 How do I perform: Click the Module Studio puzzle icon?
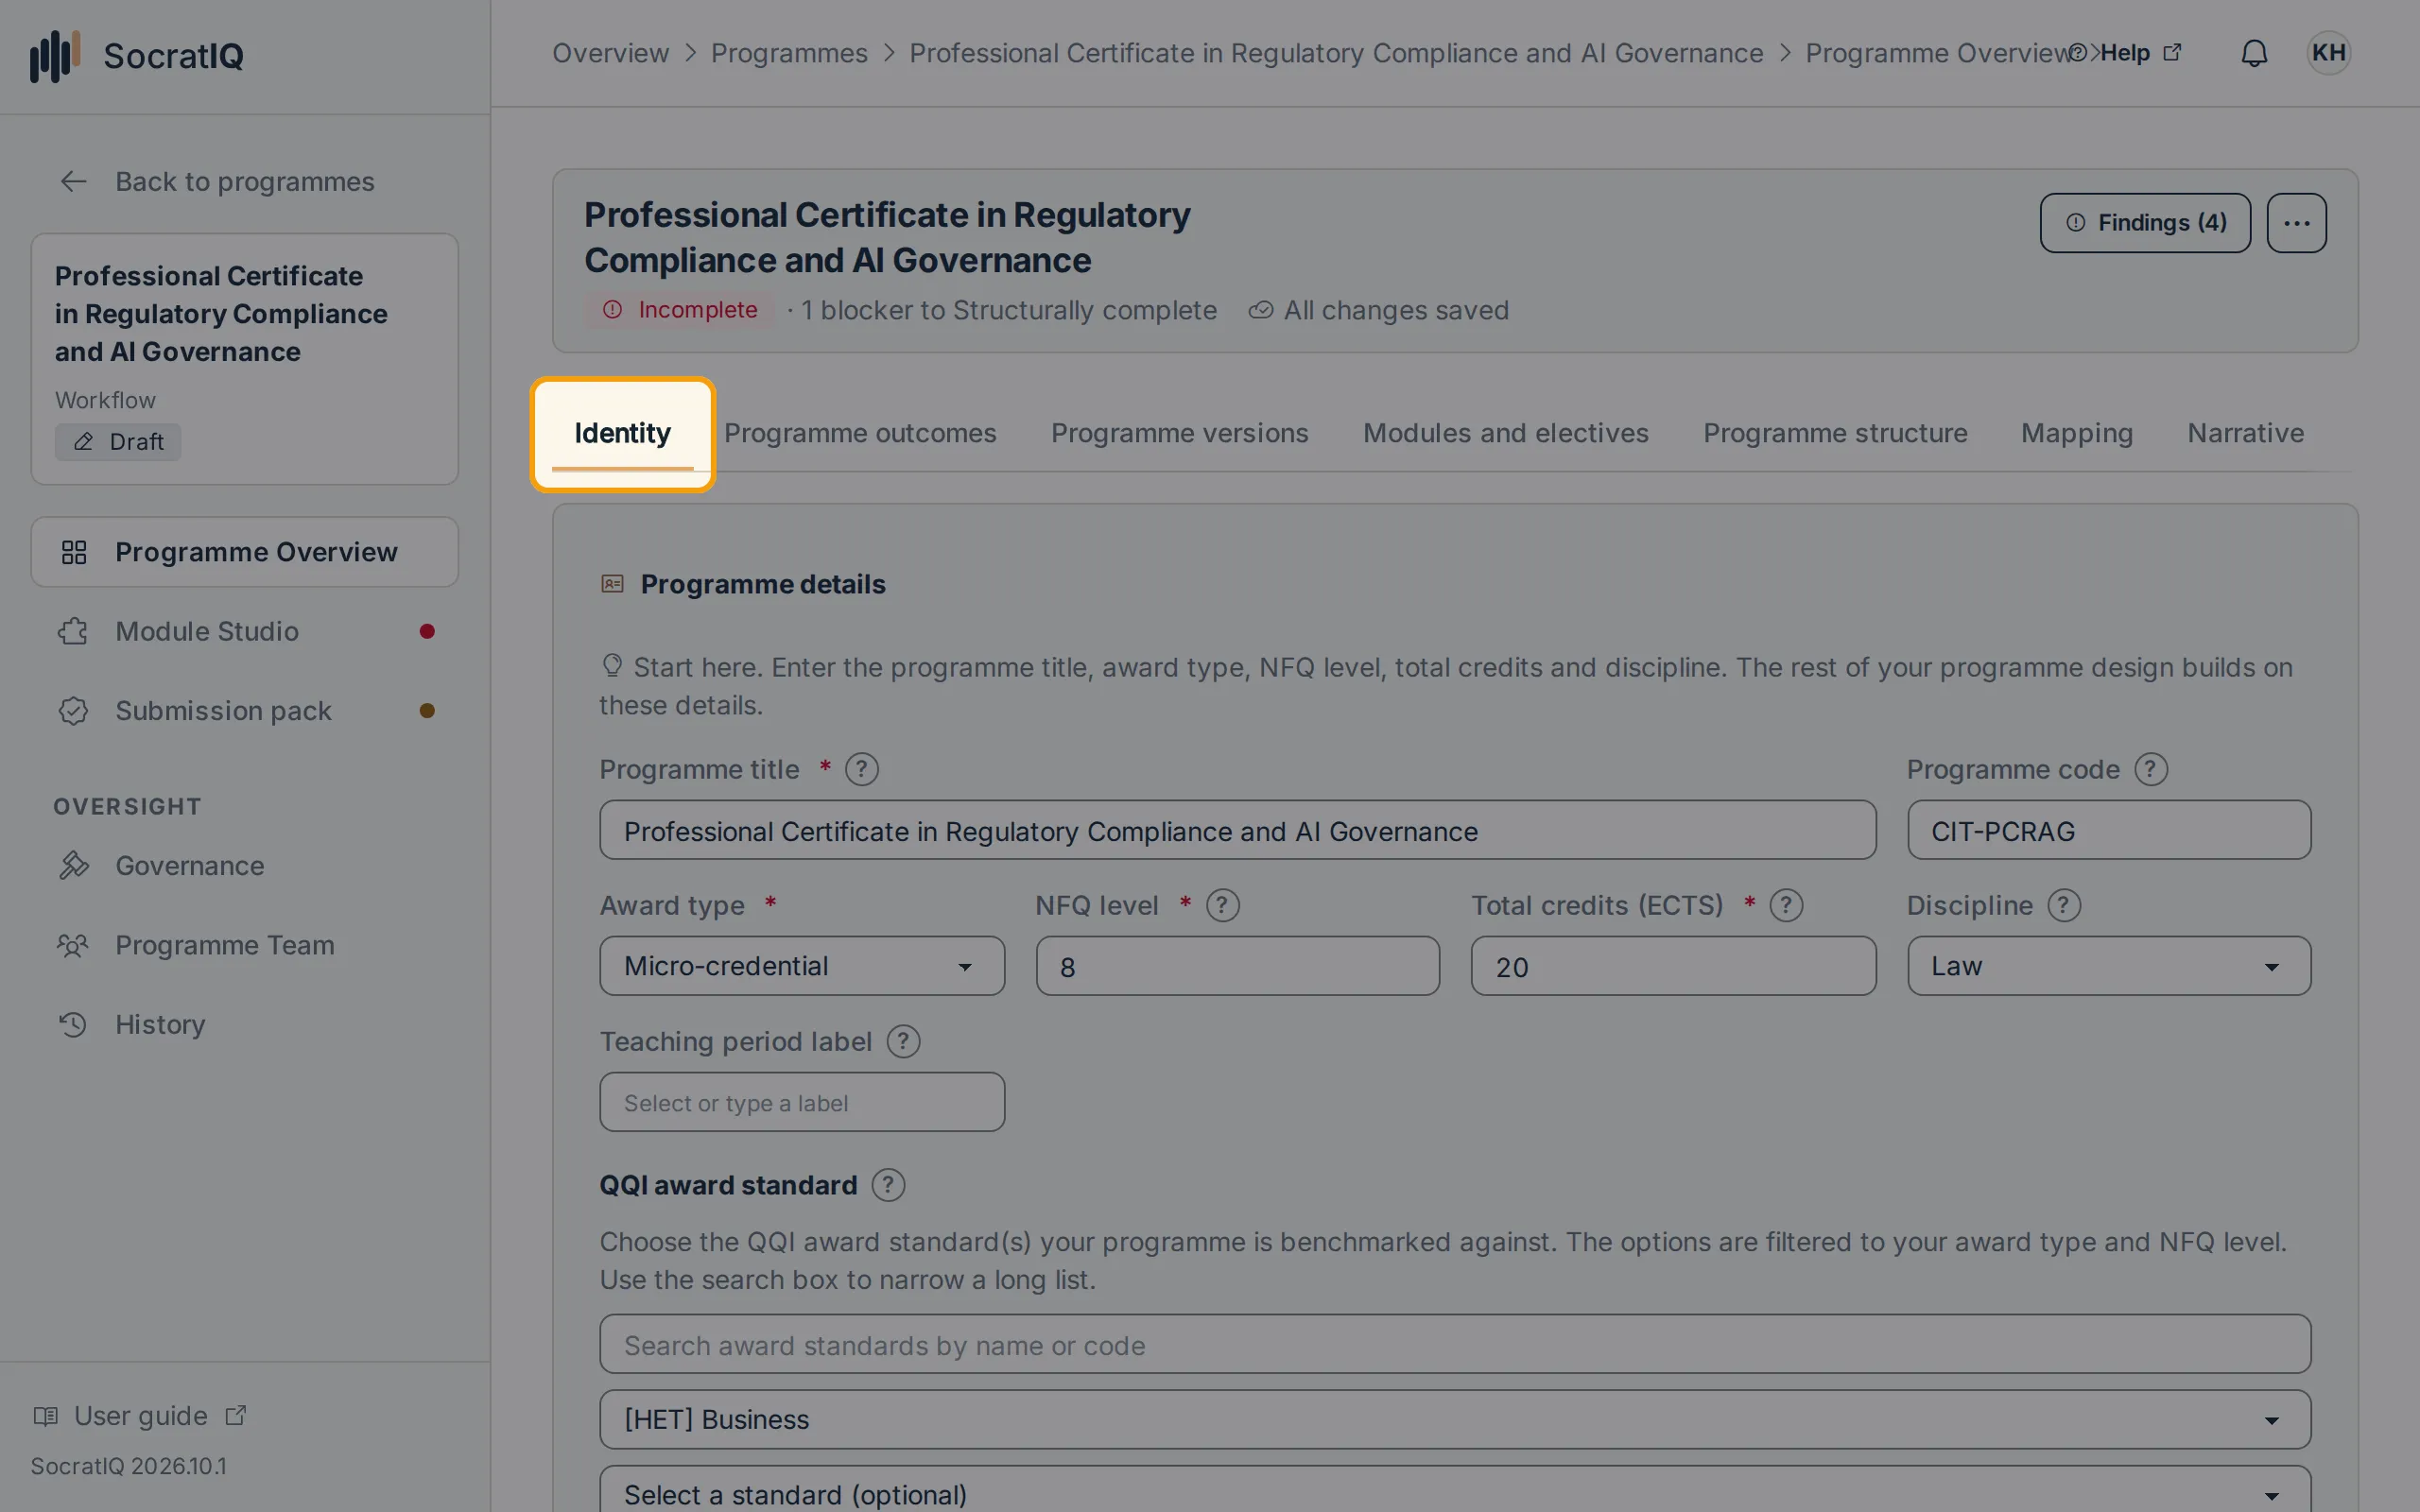(x=73, y=631)
